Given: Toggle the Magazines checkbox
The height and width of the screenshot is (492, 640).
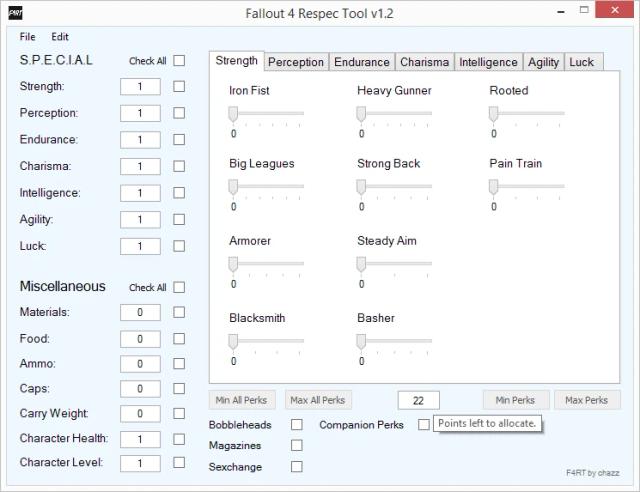Looking at the screenshot, I should pyautogui.click(x=297, y=445).
